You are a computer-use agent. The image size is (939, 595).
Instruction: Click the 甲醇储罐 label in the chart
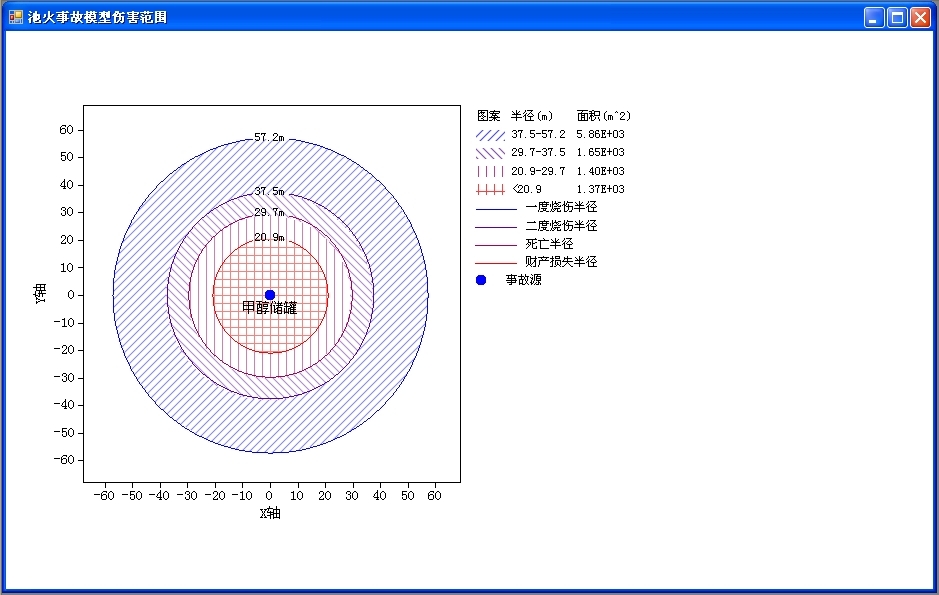(x=269, y=308)
